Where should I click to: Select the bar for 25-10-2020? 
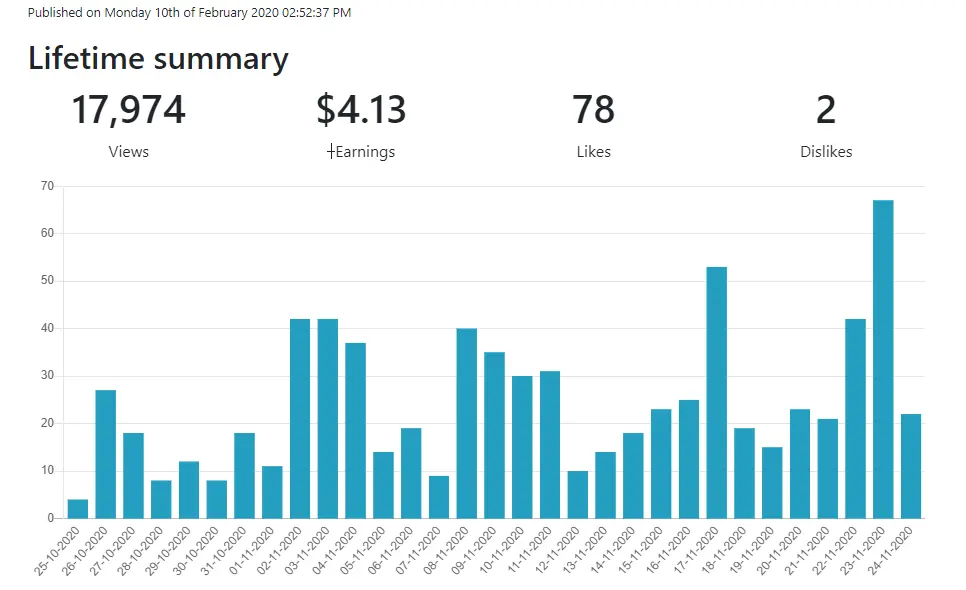[x=78, y=509]
